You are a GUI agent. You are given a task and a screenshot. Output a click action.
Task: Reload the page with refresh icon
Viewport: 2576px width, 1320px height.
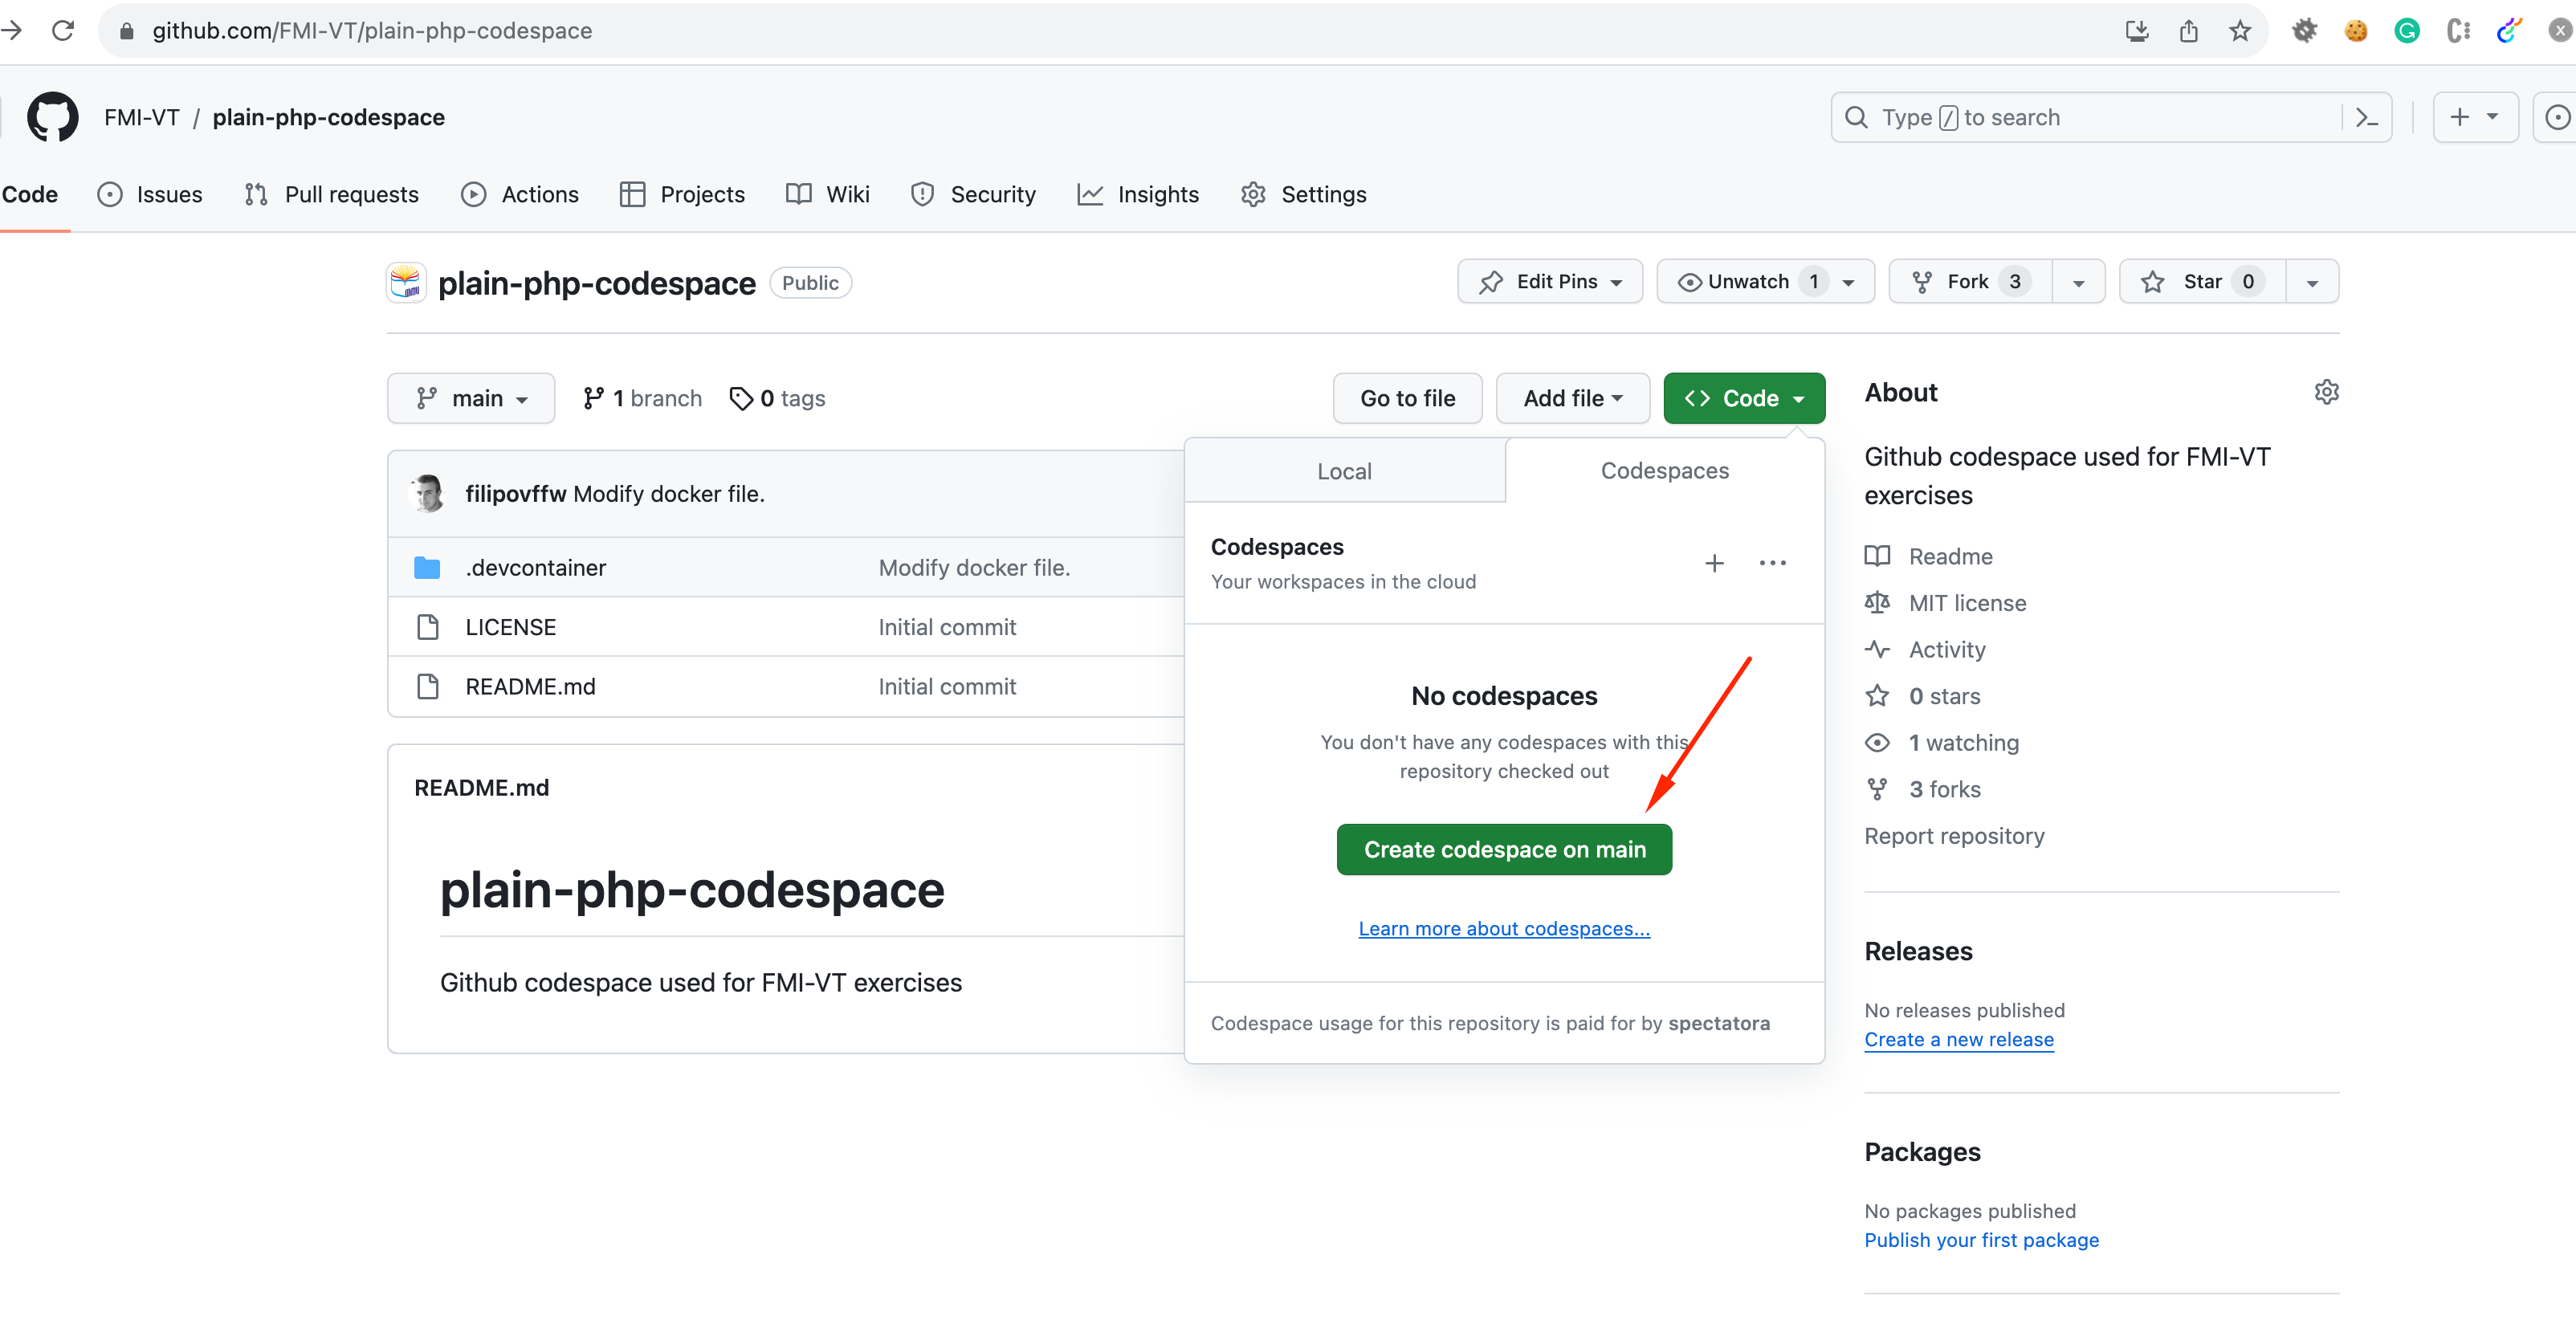click(x=63, y=31)
